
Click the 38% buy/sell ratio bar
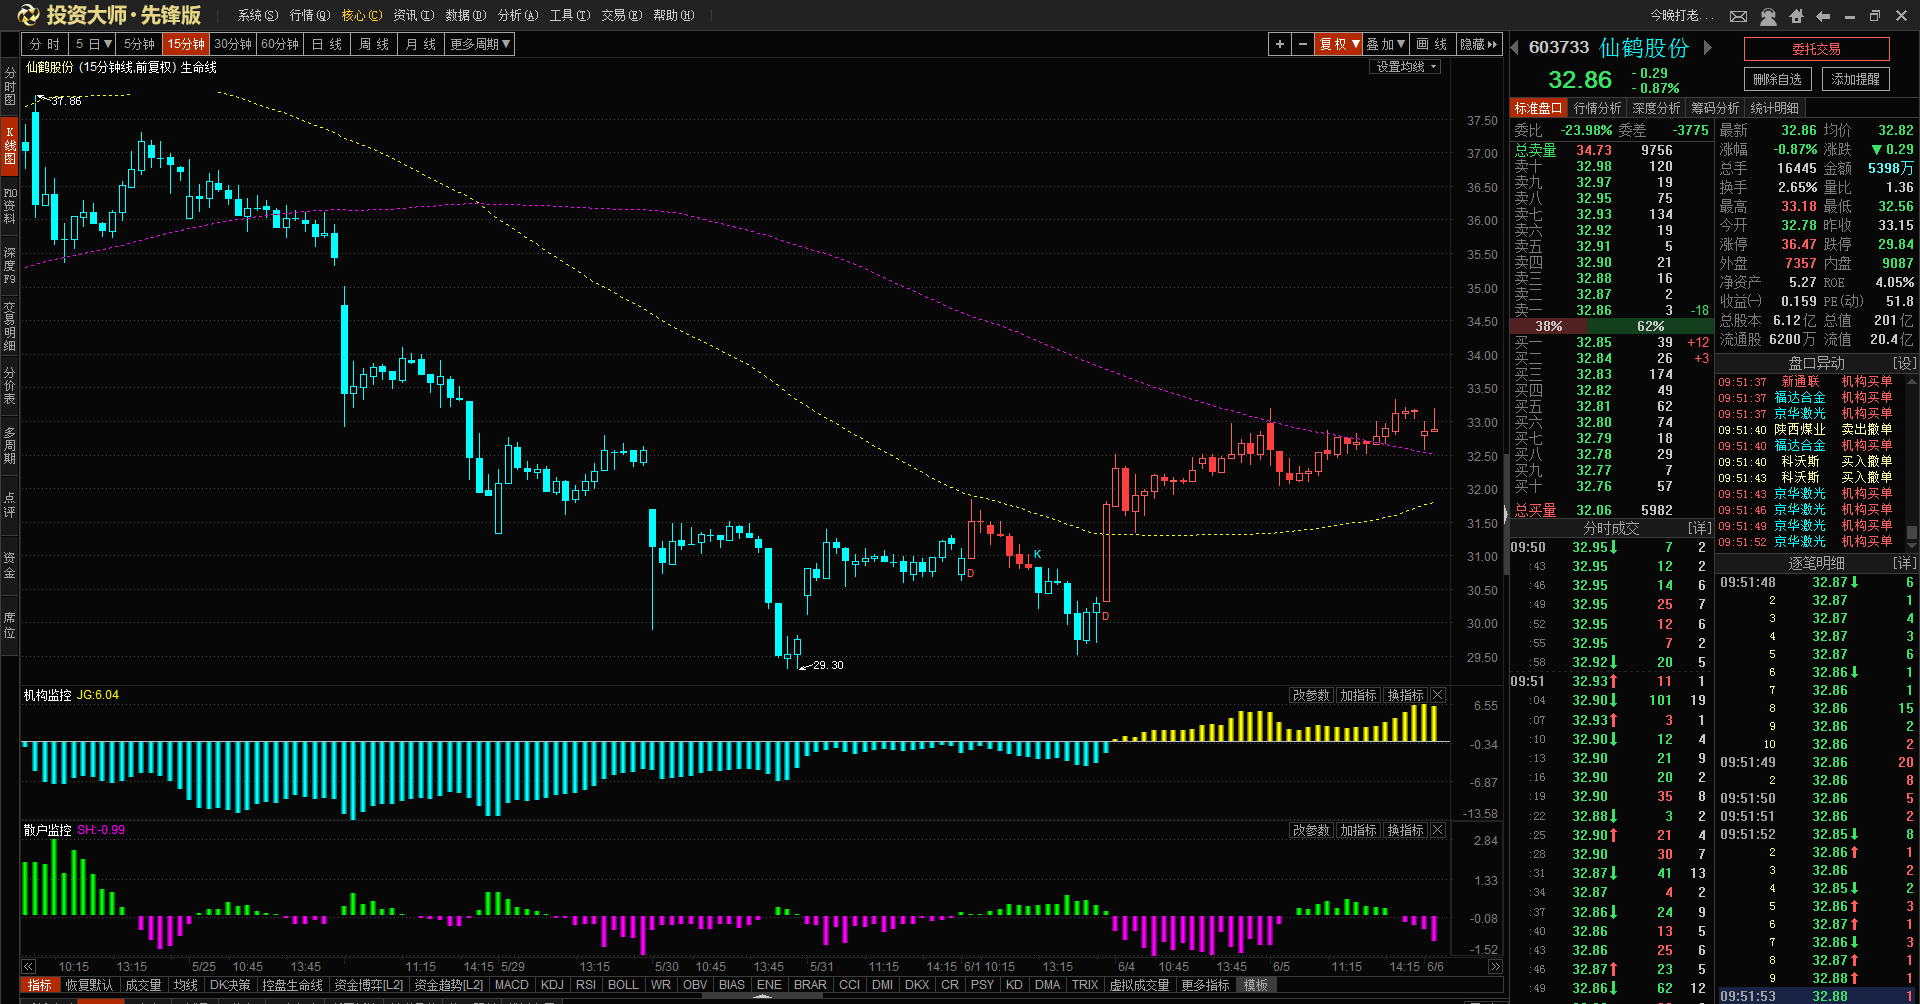point(1549,327)
